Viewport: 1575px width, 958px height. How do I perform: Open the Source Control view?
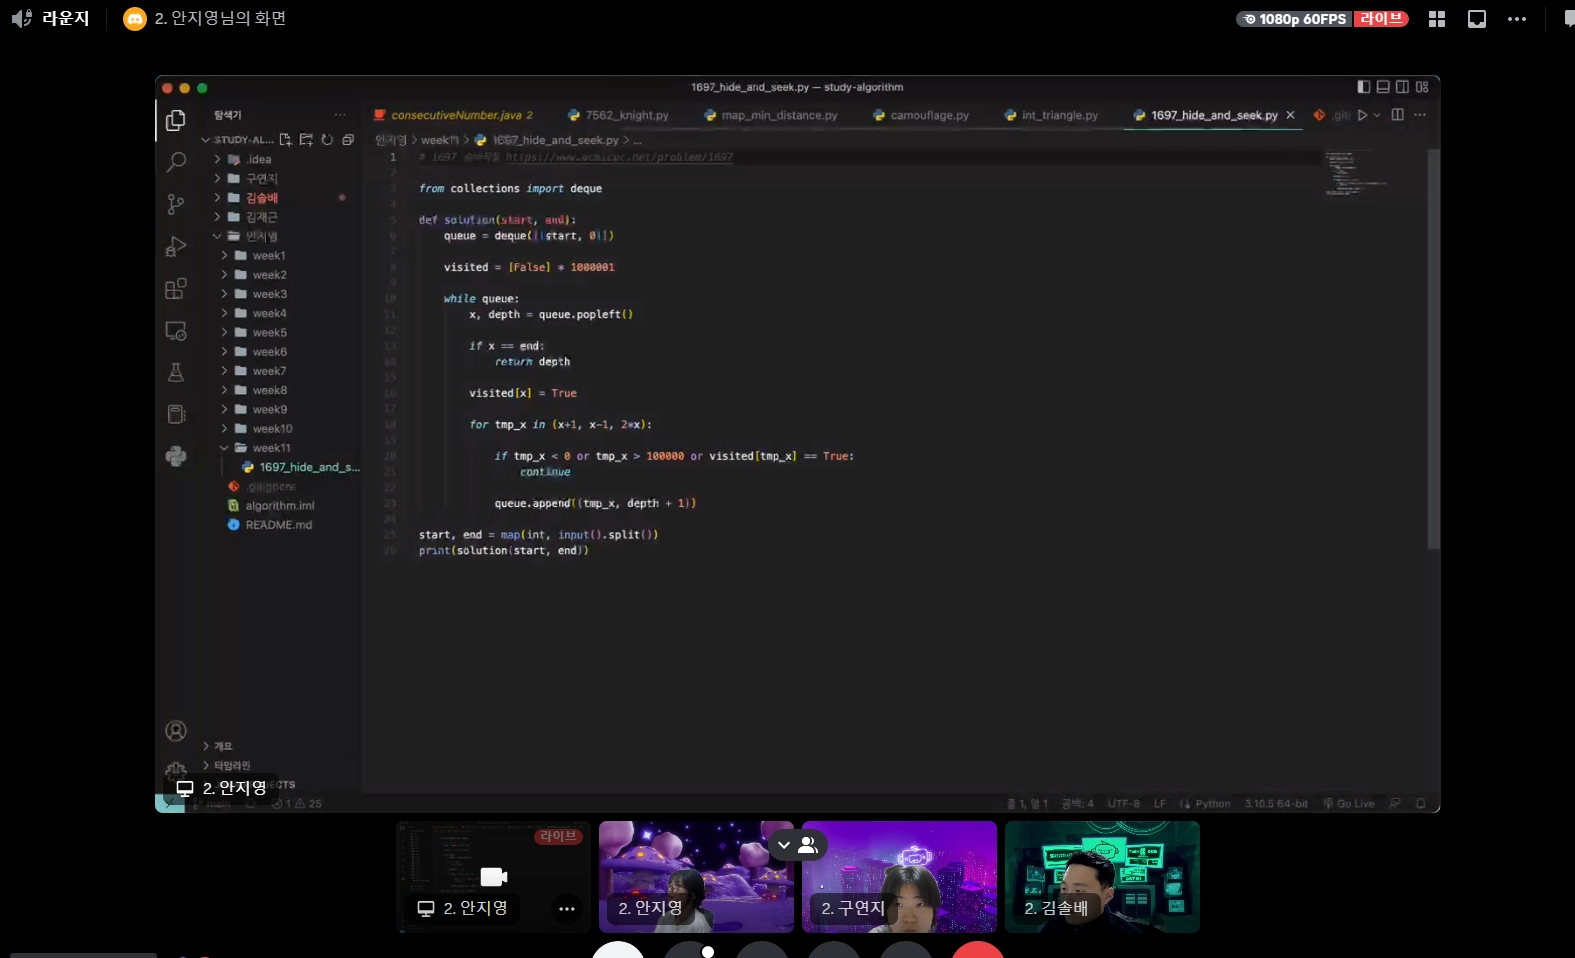(176, 204)
